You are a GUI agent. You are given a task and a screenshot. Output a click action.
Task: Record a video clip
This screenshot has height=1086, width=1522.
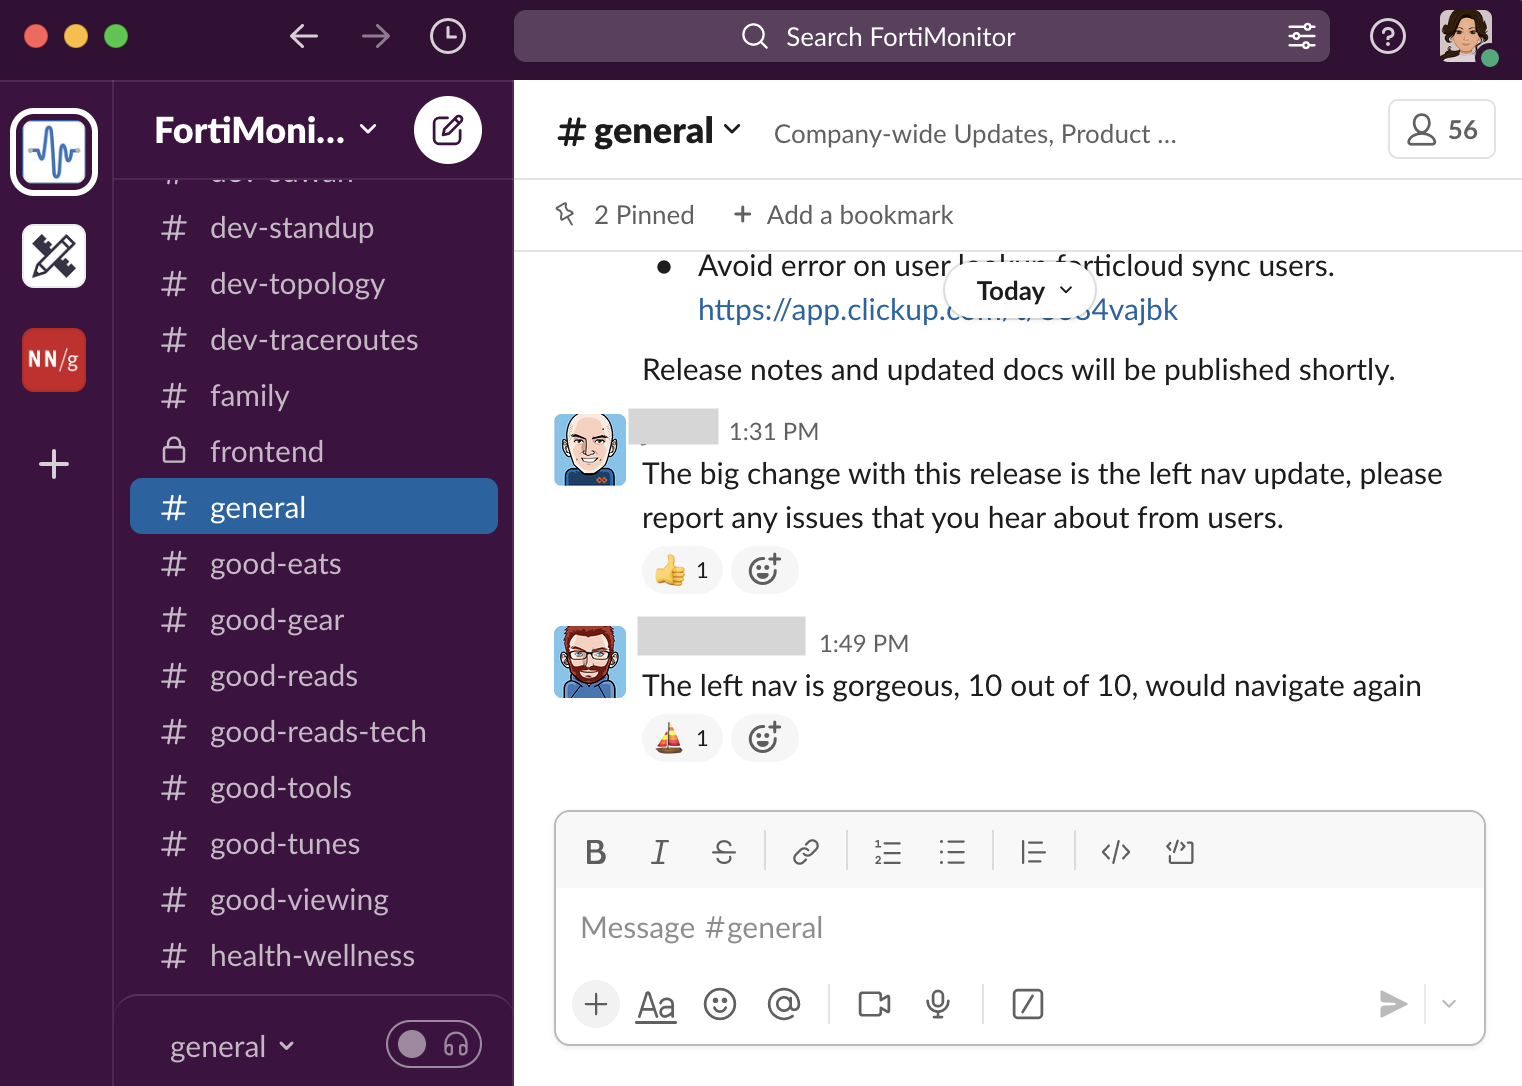pyautogui.click(x=874, y=1004)
